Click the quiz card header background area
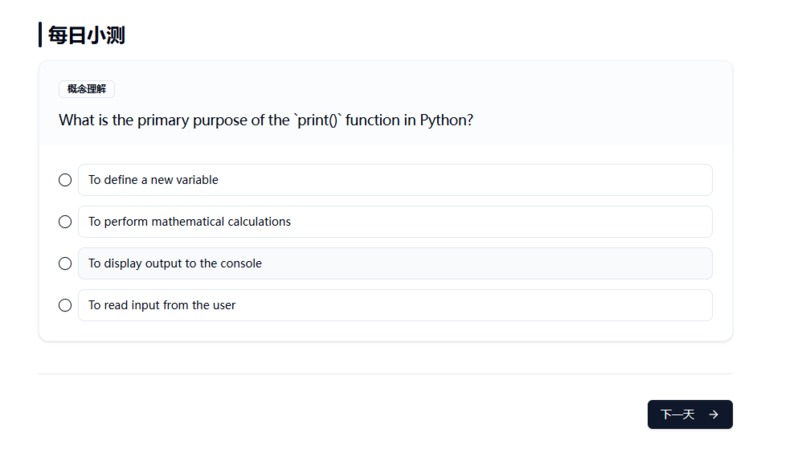Screen dimensions: 806x453 coord(386,103)
